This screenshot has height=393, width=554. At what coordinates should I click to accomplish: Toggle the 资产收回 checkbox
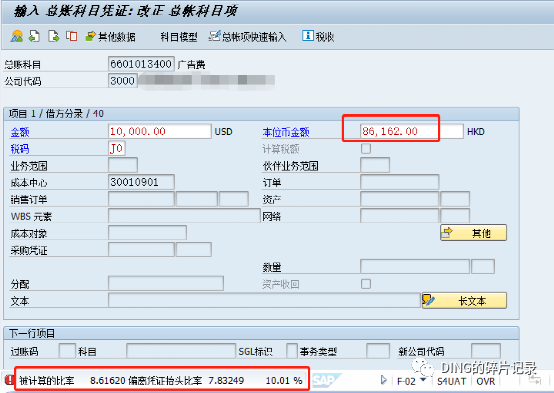(x=366, y=284)
